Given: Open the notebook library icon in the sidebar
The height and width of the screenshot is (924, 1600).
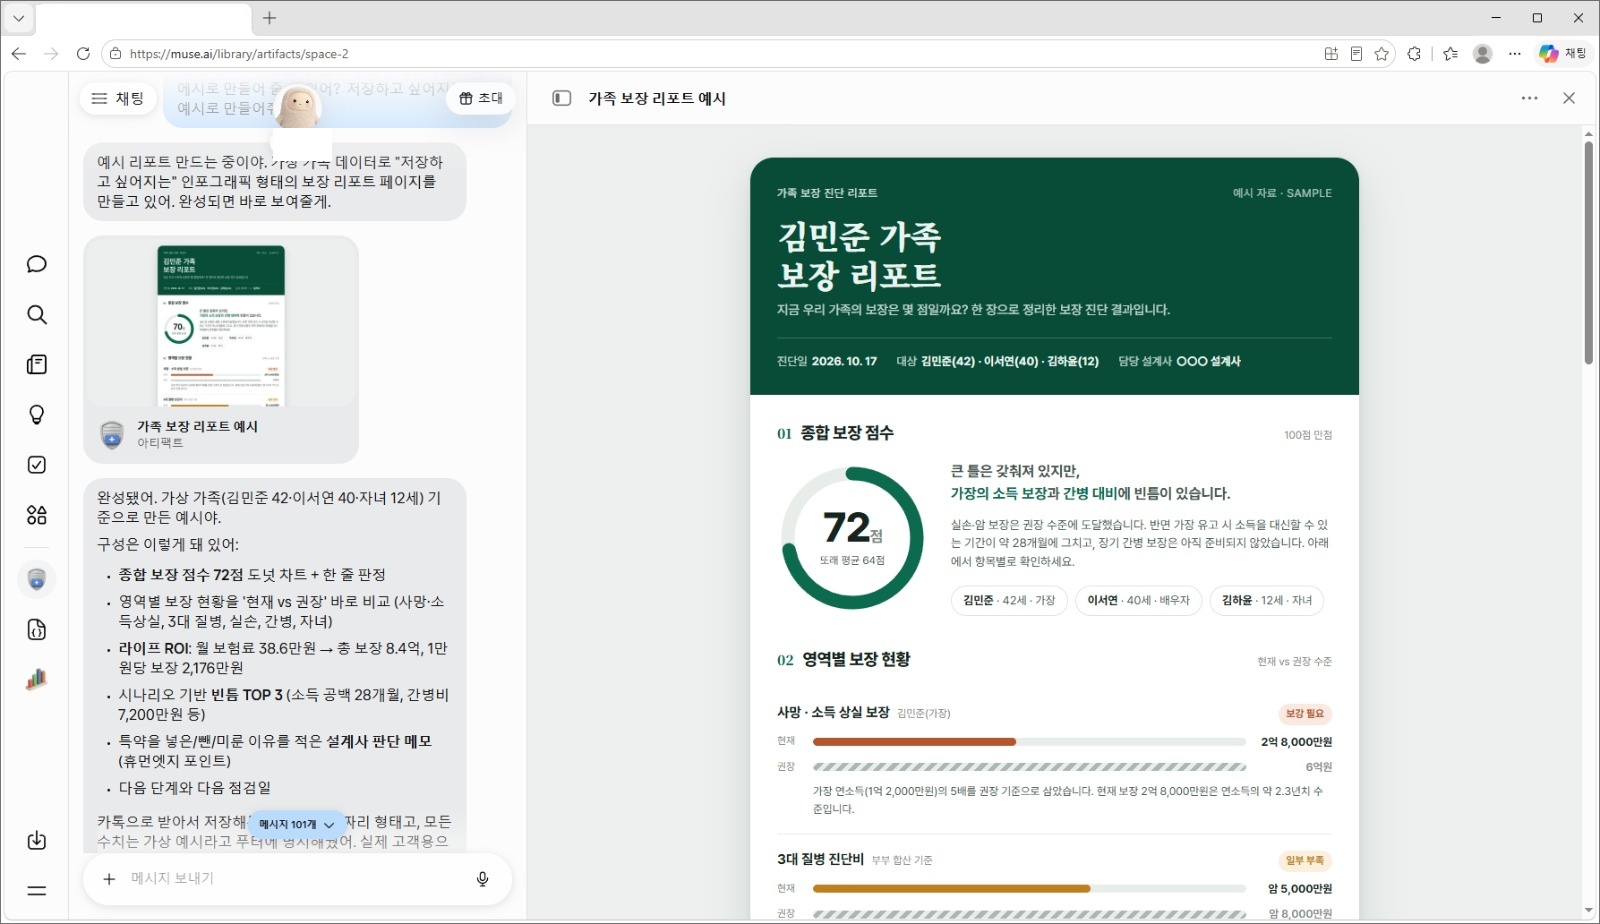Looking at the screenshot, I should (37, 365).
